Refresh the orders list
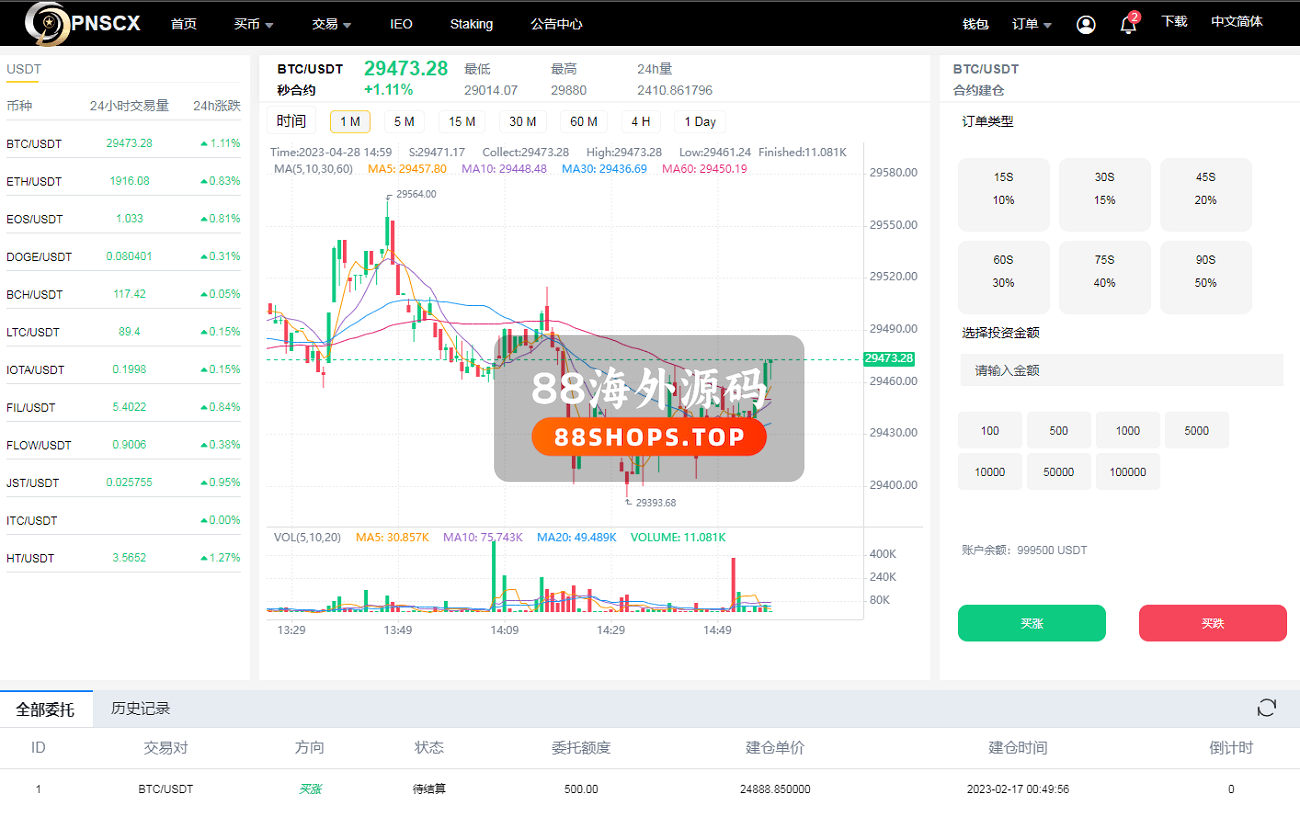Image resolution: width=1300 pixels, height=817 pixels. [1266, 708]
